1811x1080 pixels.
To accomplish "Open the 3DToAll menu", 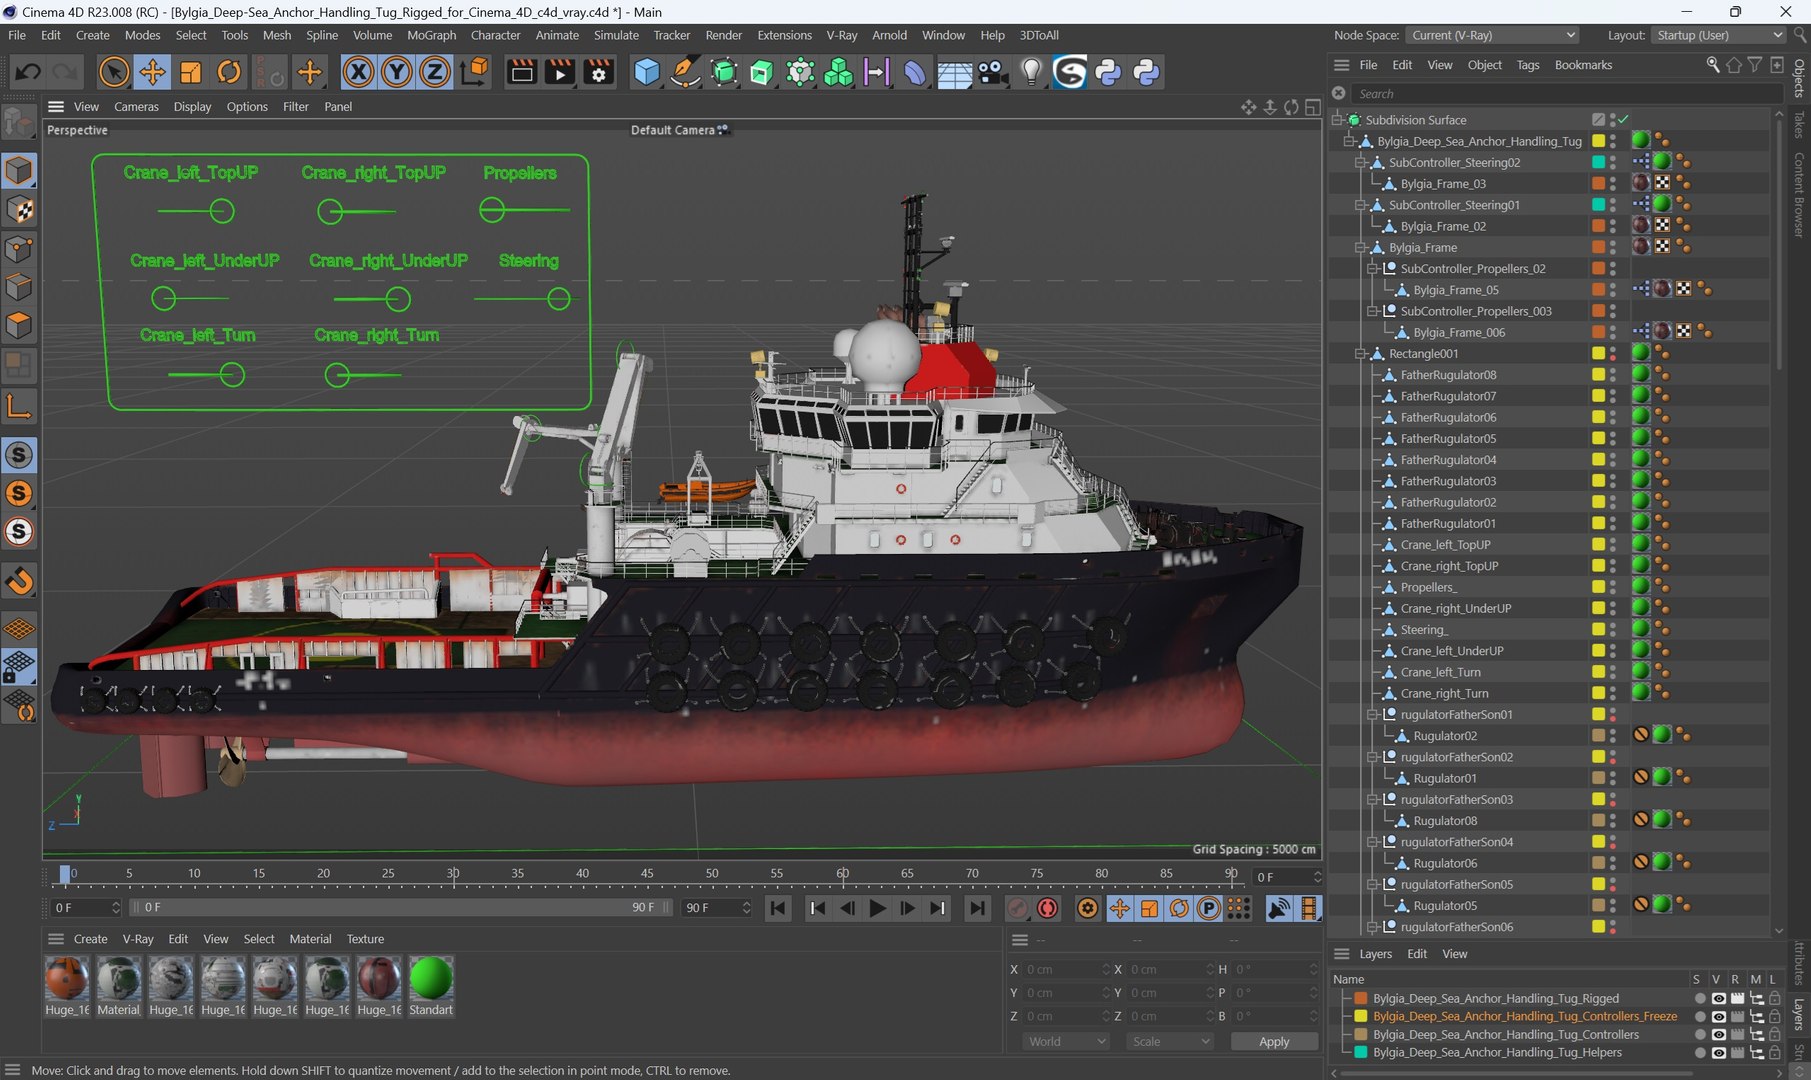I will (1039, 35).
